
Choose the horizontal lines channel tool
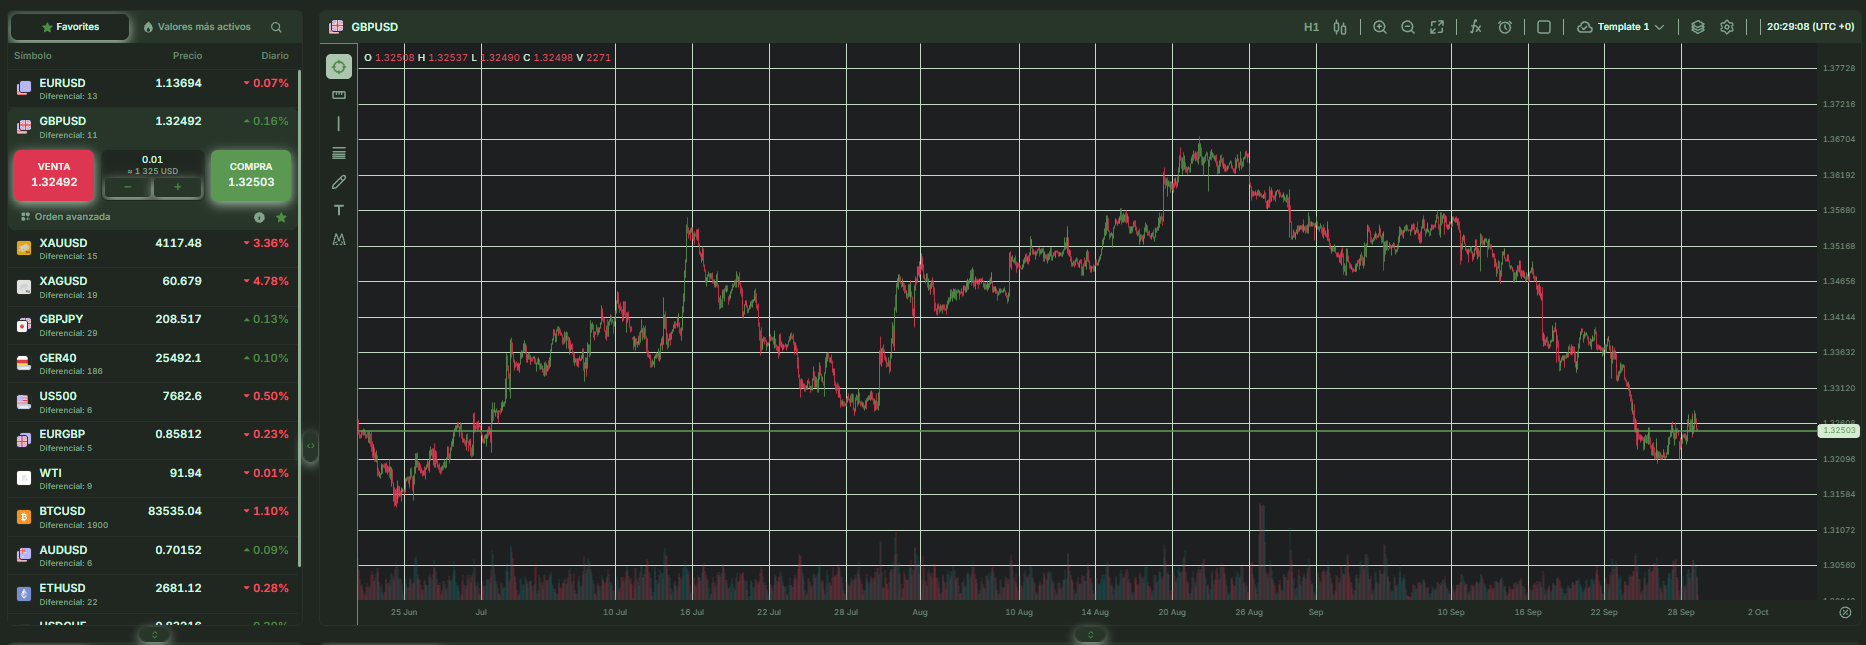pos(339,153)
